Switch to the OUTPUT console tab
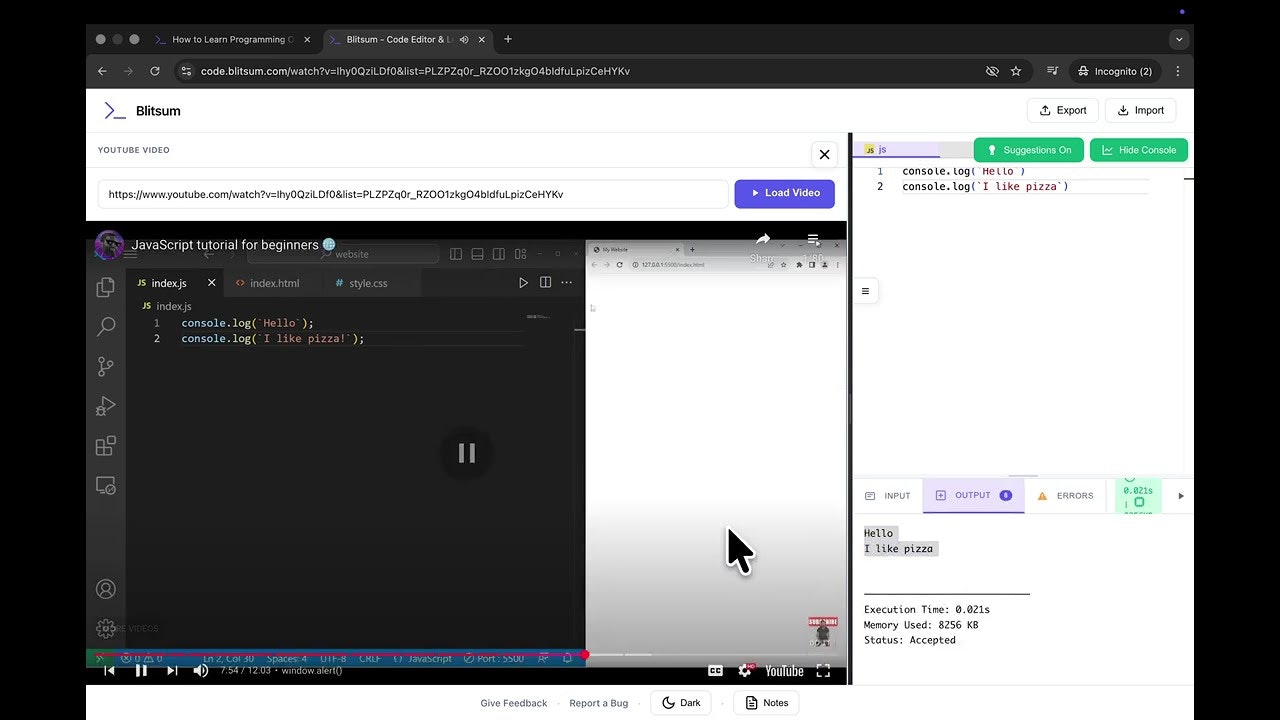 tap(974, 496)
